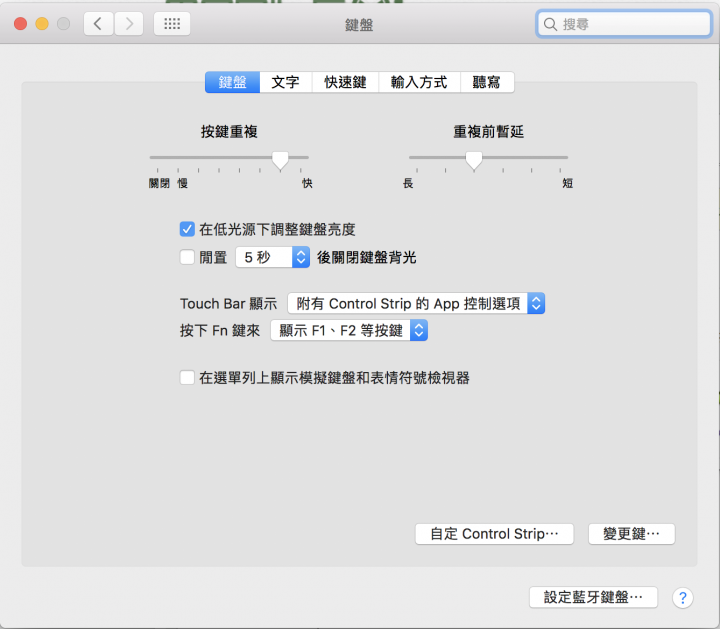Click the 慢 label under key repeat
This screenshot has width=720, height=629.
tap(183, 184)
